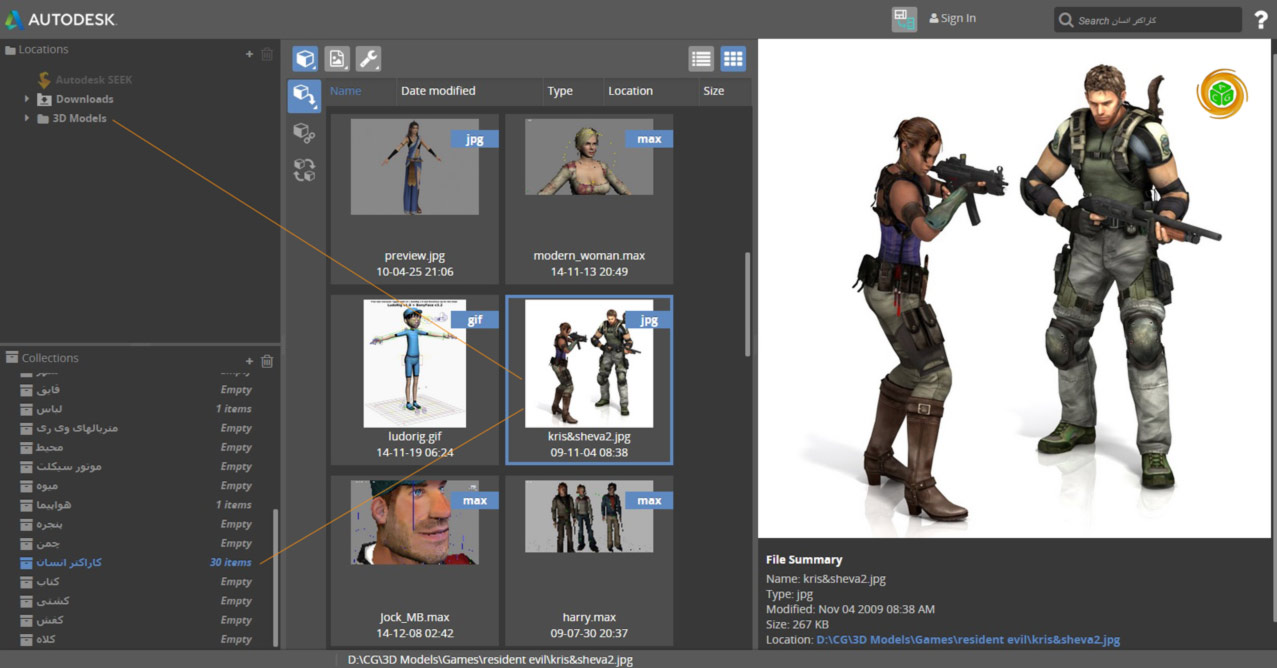Sort by the Date modified column header
Image resolution: width=1277 pixels, height=668 pixels.
pyautogui.click(x=438, y=91)
